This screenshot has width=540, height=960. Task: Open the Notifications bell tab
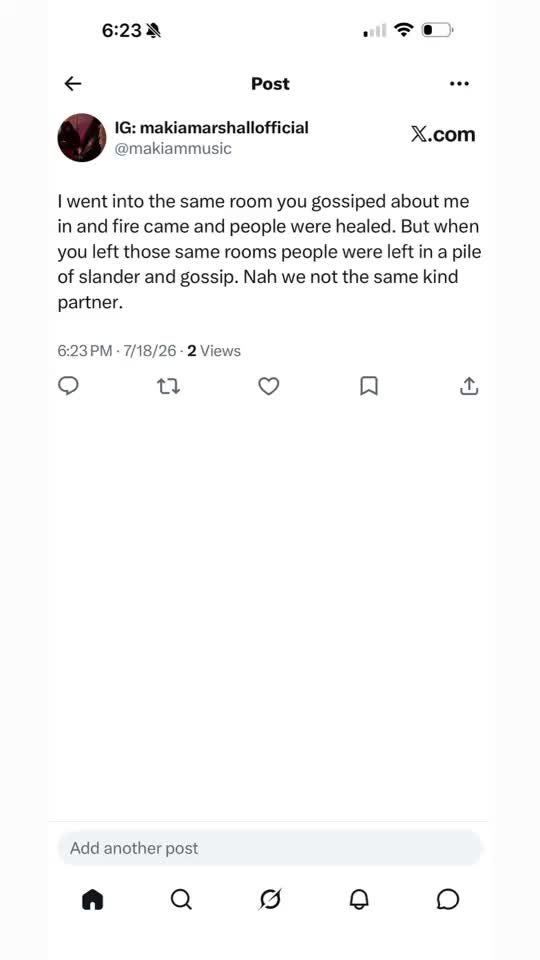point(359,899)
